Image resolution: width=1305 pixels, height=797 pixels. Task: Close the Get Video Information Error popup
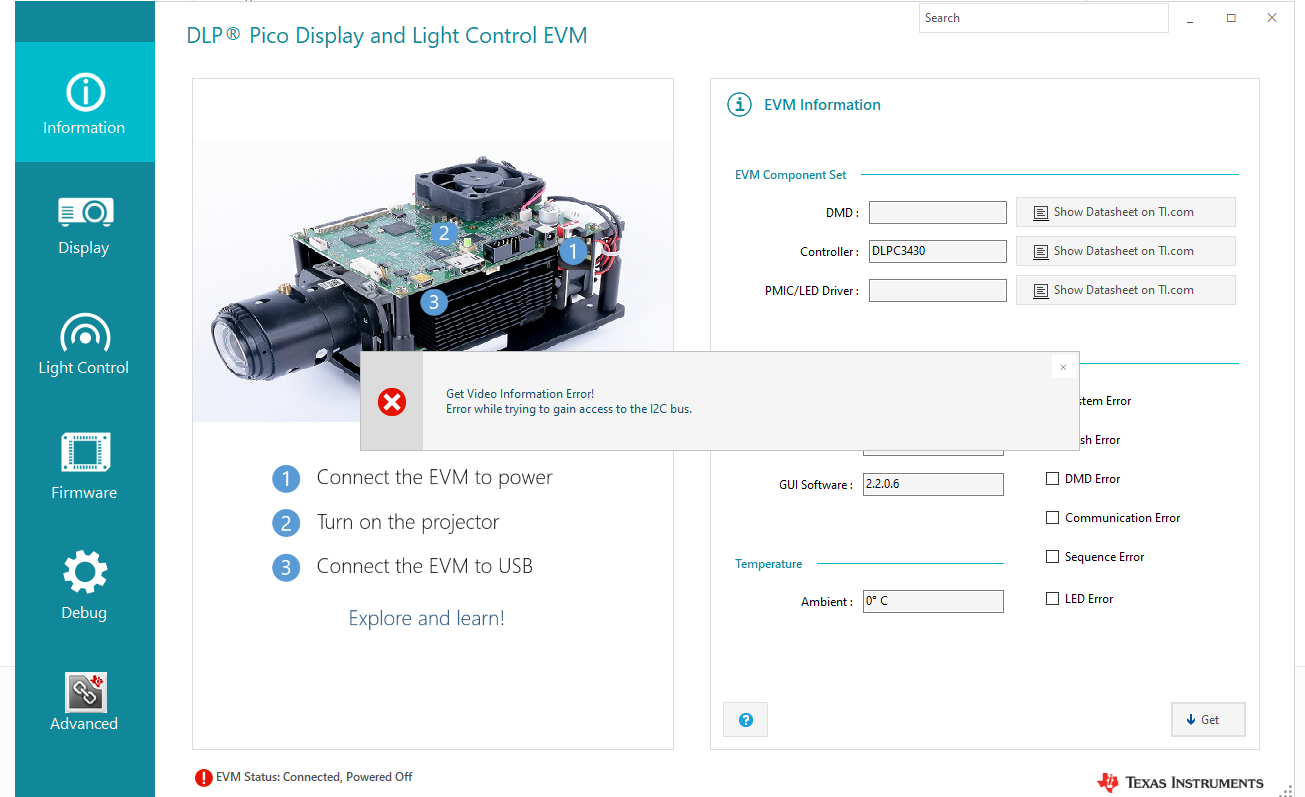(1063, 367)
